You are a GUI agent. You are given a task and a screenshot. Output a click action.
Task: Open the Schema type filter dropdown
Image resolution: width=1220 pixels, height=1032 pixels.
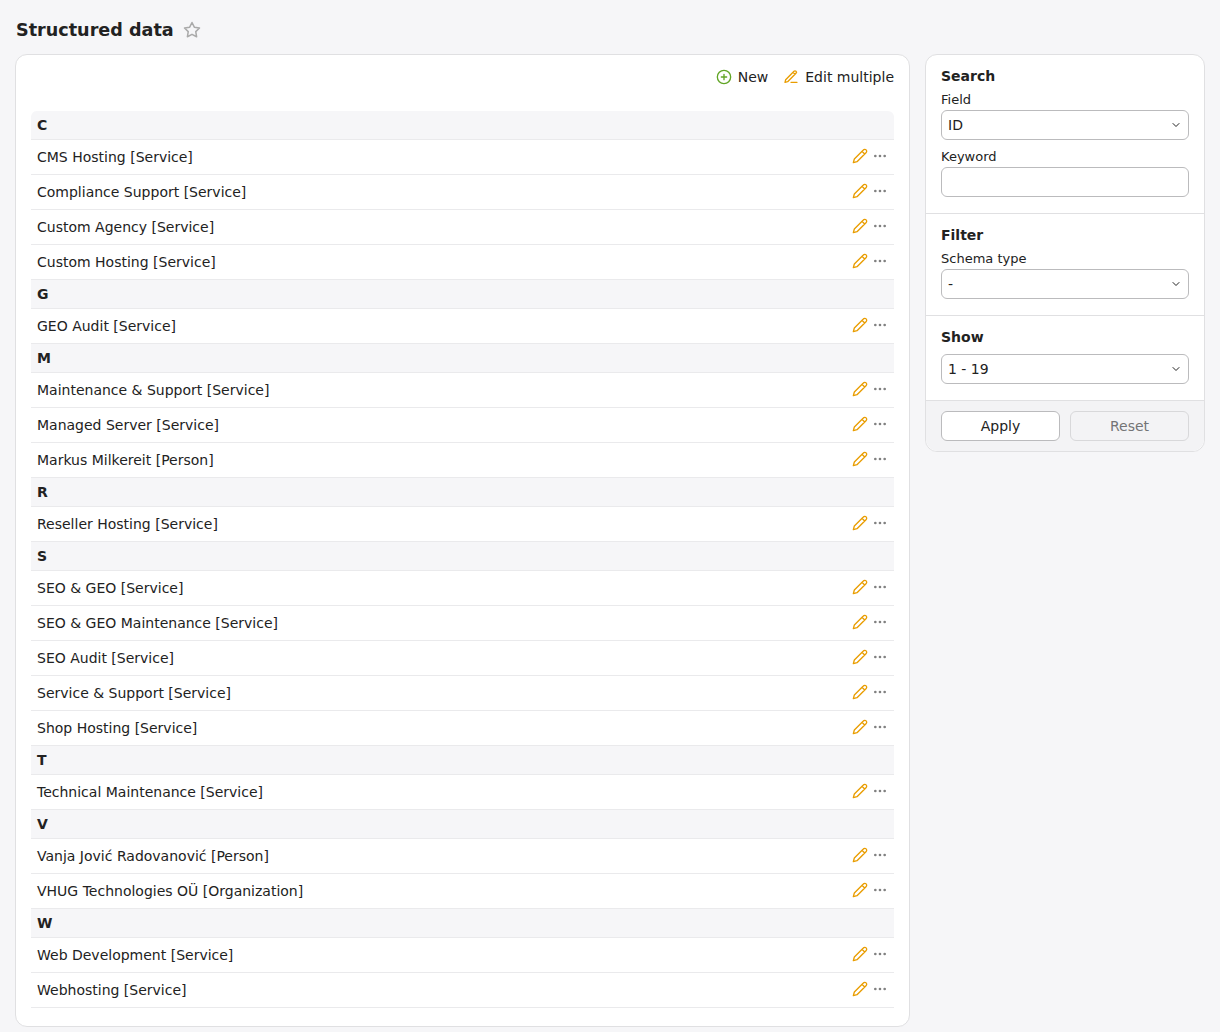tap(1064, 284)
